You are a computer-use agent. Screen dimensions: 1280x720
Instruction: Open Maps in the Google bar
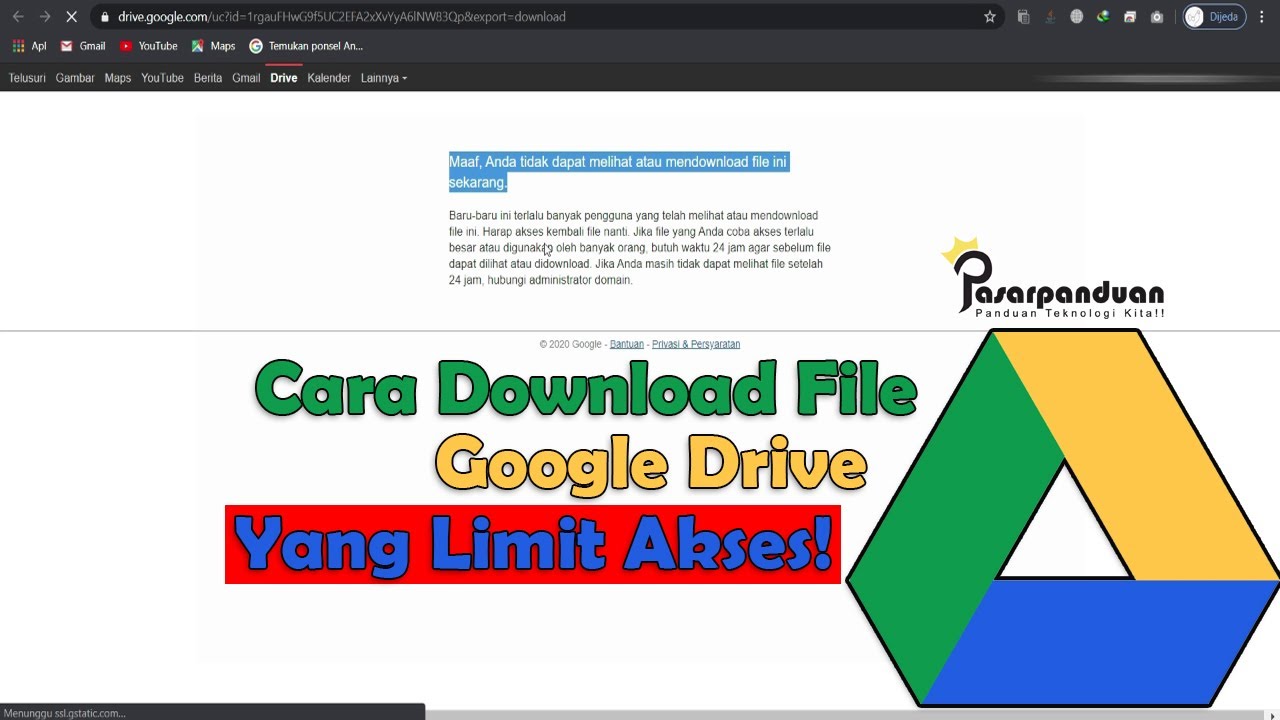pos(118,78)
